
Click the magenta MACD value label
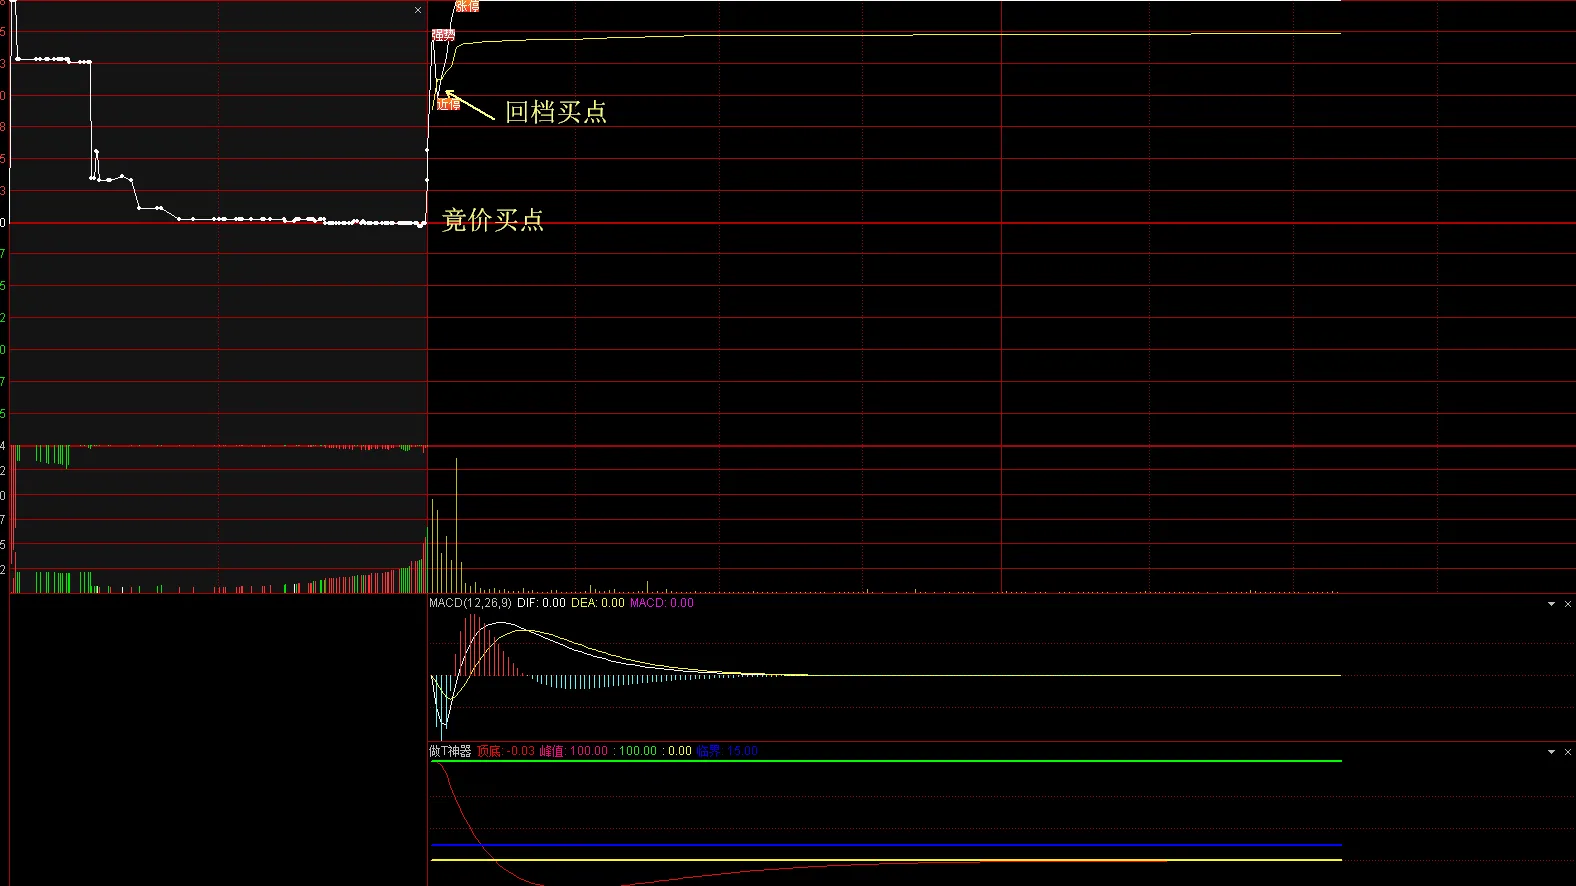(661, 603)
